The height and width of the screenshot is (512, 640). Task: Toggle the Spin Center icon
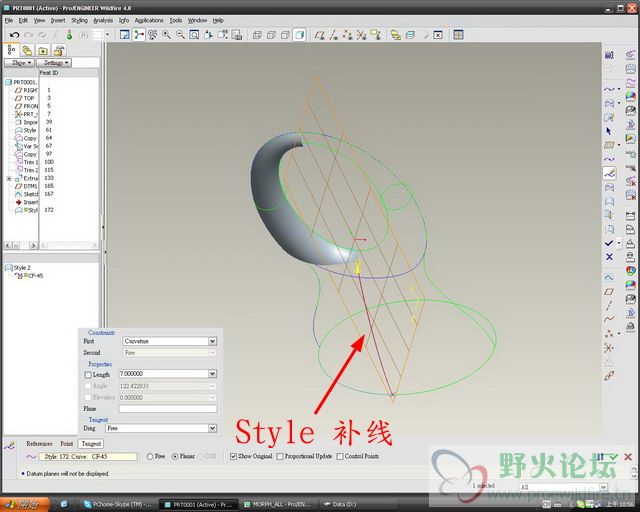[139, 35]
